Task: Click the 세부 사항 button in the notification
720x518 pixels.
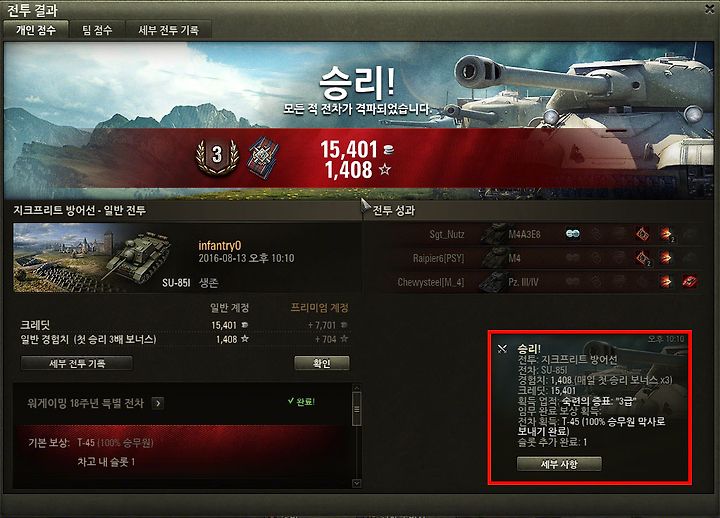Action: click(559, 464)
